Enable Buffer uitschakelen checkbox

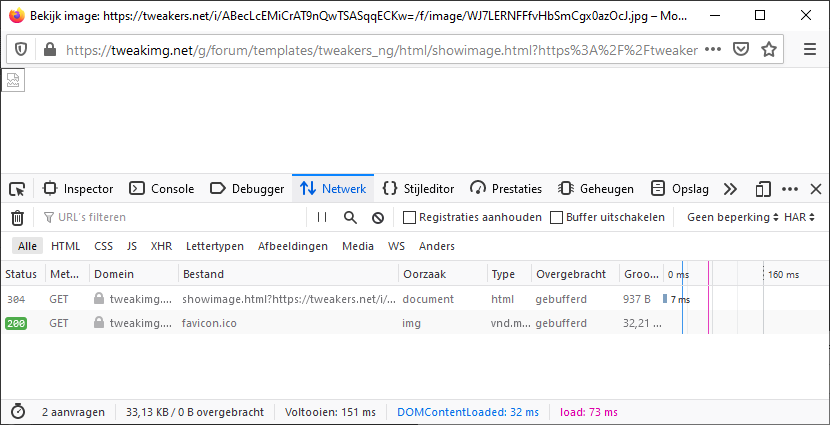556,218
